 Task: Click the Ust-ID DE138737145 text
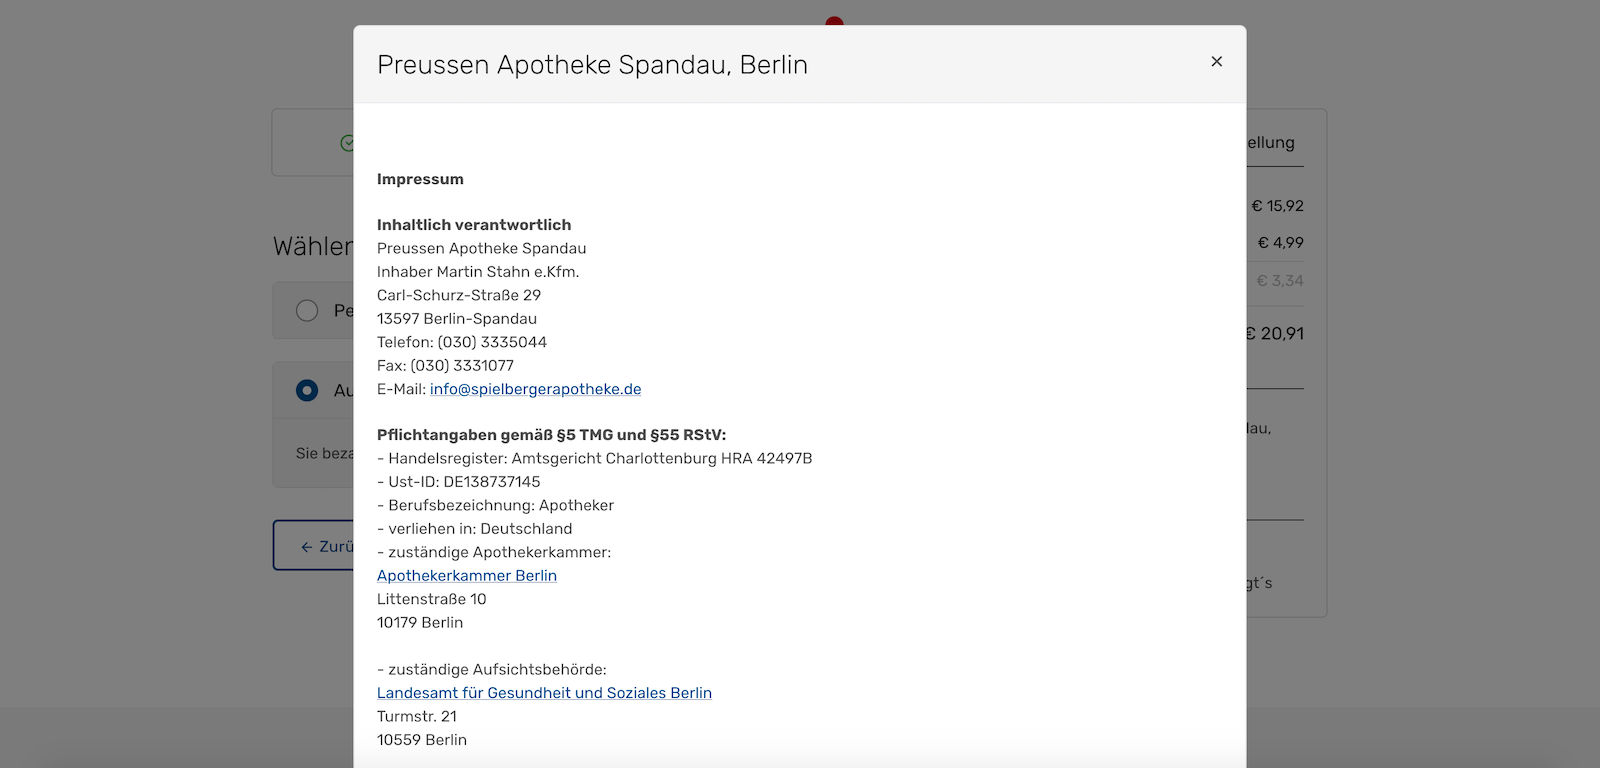click(458, 482)
